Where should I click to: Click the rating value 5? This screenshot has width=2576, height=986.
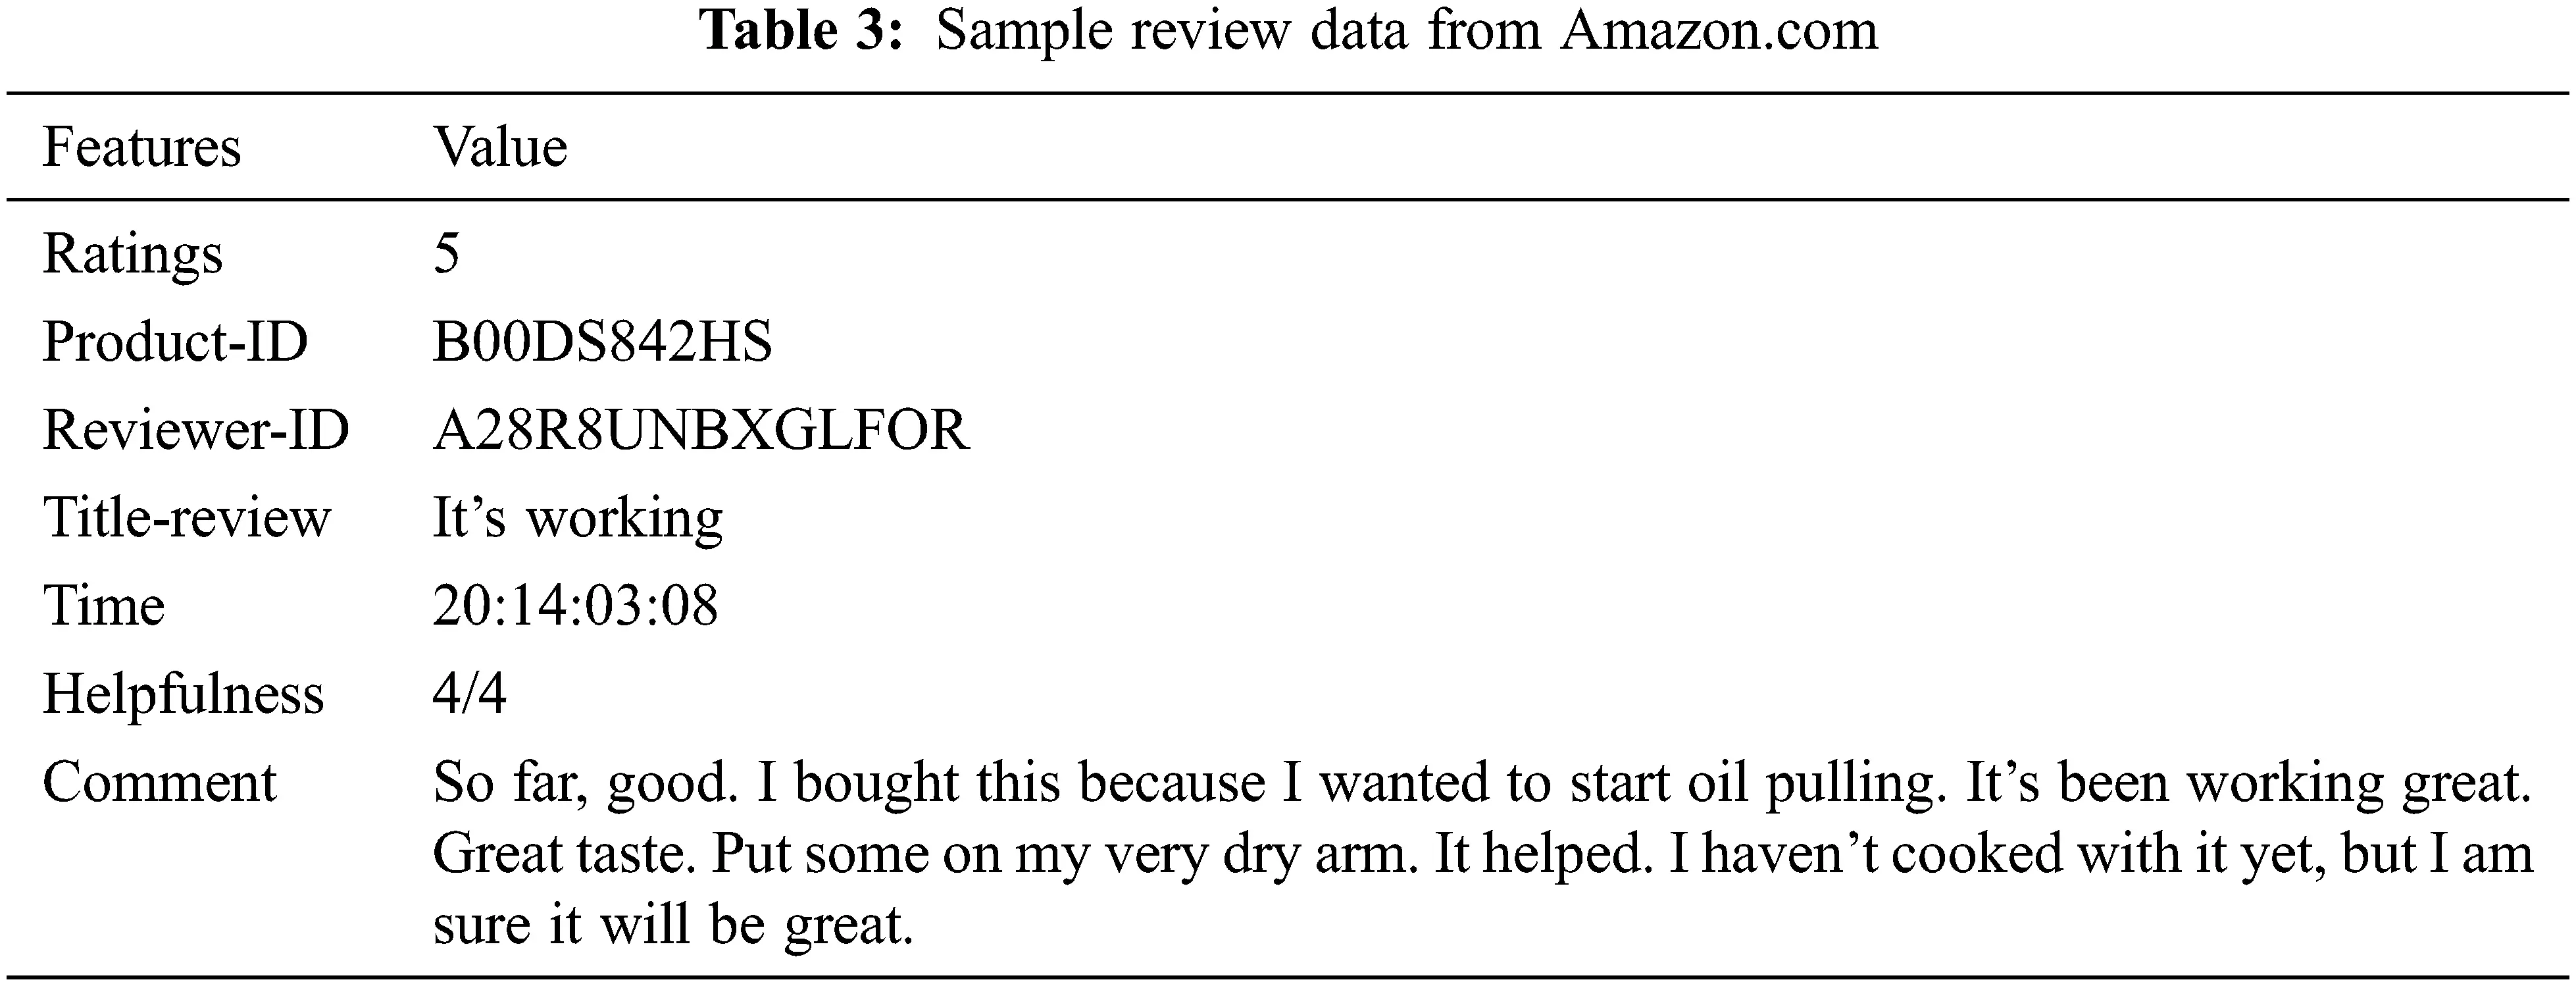click(446, 254)
